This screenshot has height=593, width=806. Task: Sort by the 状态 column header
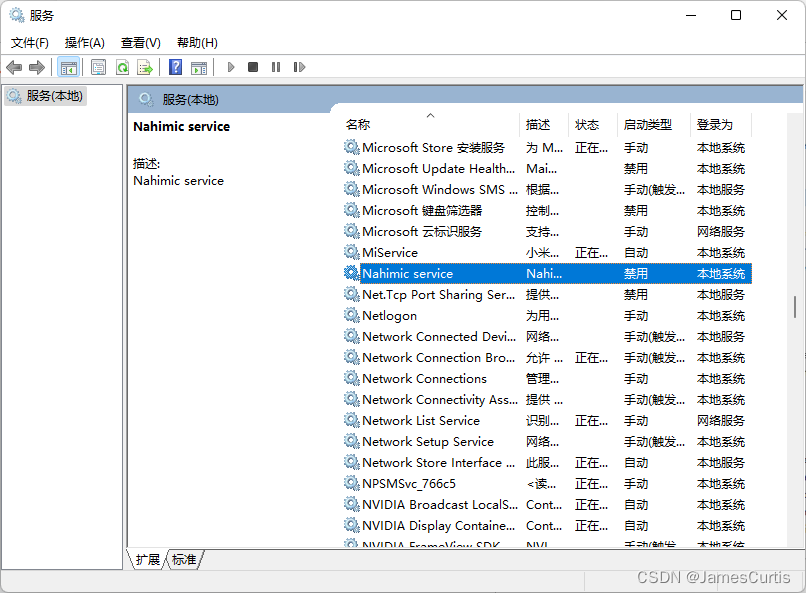[592, 124]
